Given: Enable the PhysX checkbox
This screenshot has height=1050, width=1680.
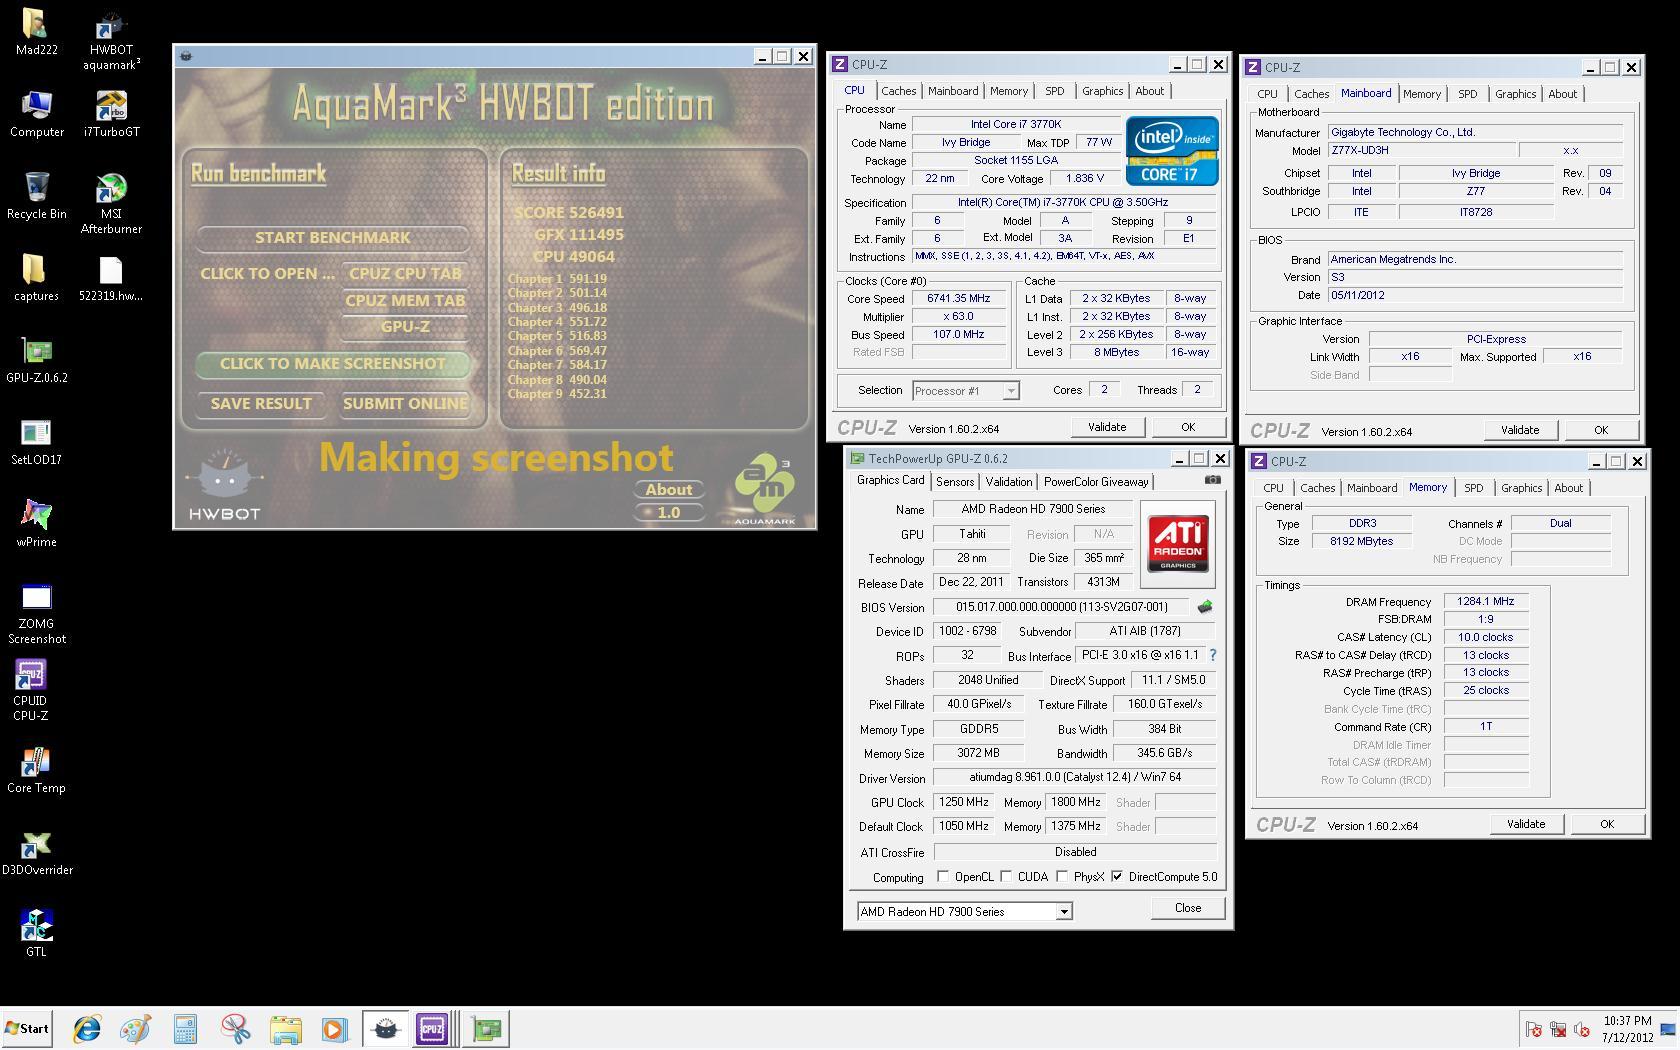Looking at the screenshot, I should (x=1062, y=876).
